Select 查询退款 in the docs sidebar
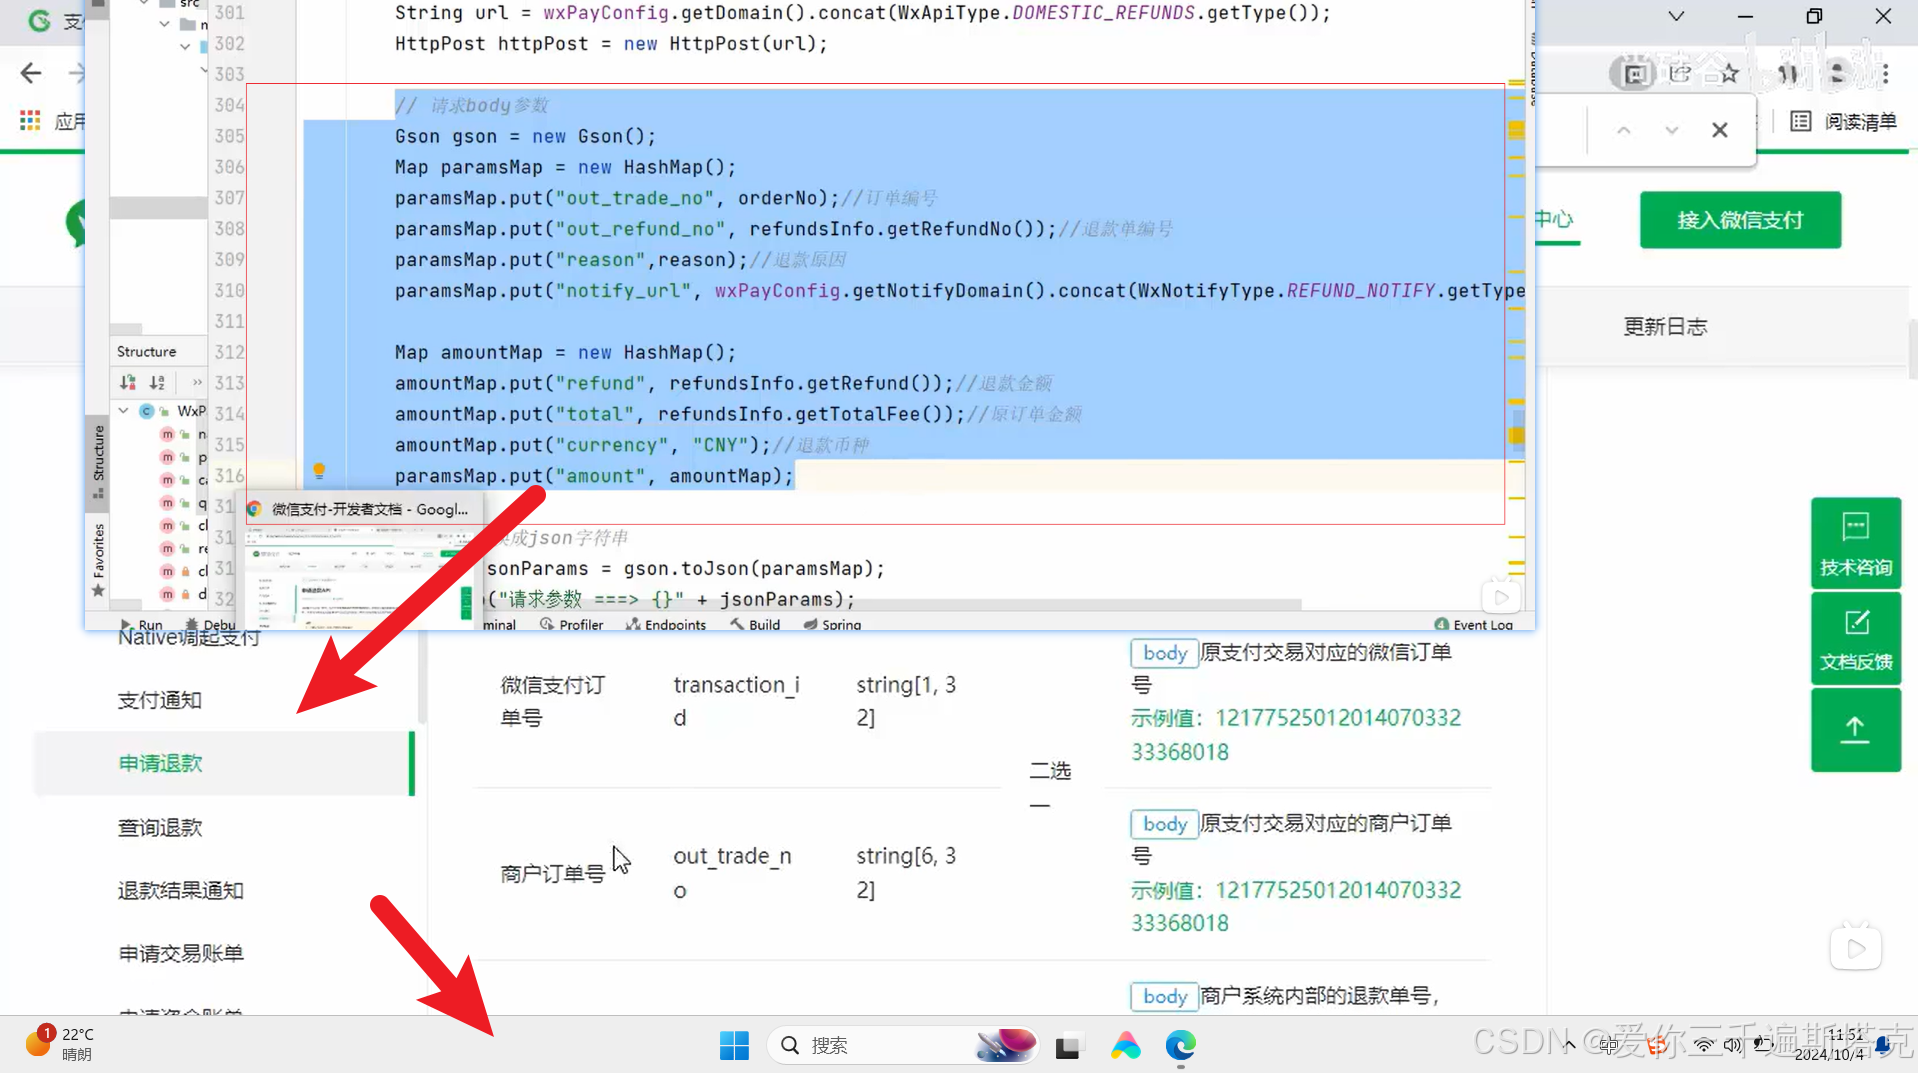 [160, 827]
